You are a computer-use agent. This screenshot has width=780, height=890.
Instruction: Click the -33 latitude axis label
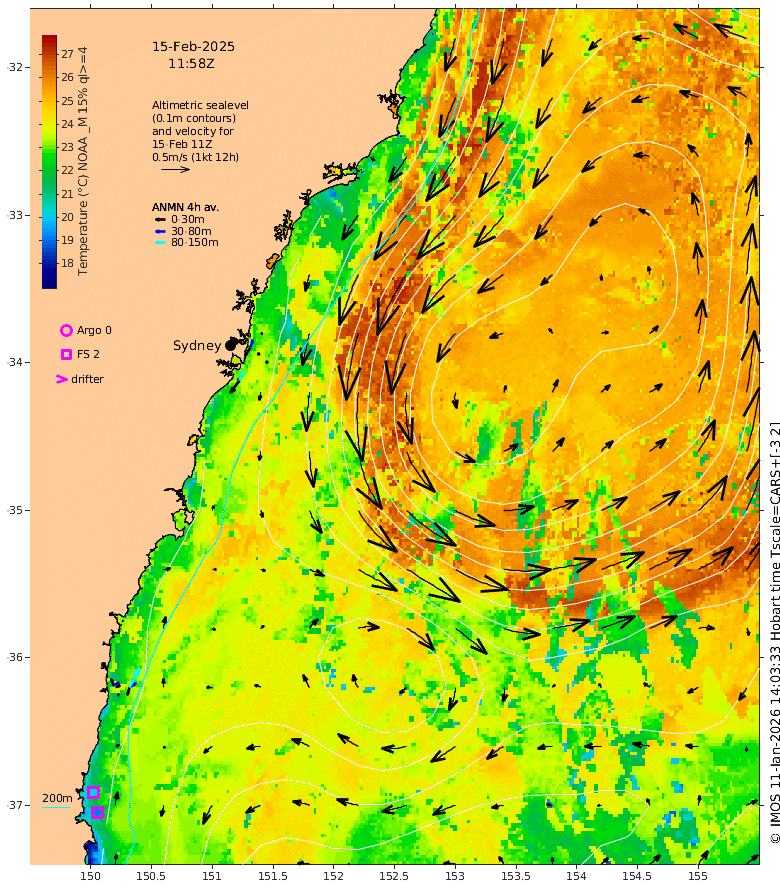coord(15,215)
